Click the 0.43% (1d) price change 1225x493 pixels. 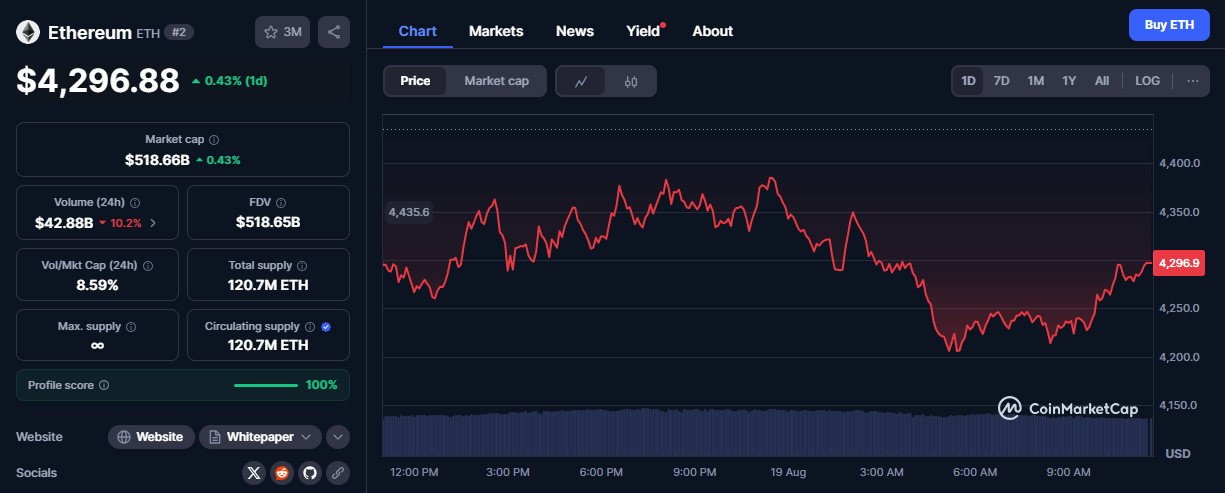[x=229, y=81]
